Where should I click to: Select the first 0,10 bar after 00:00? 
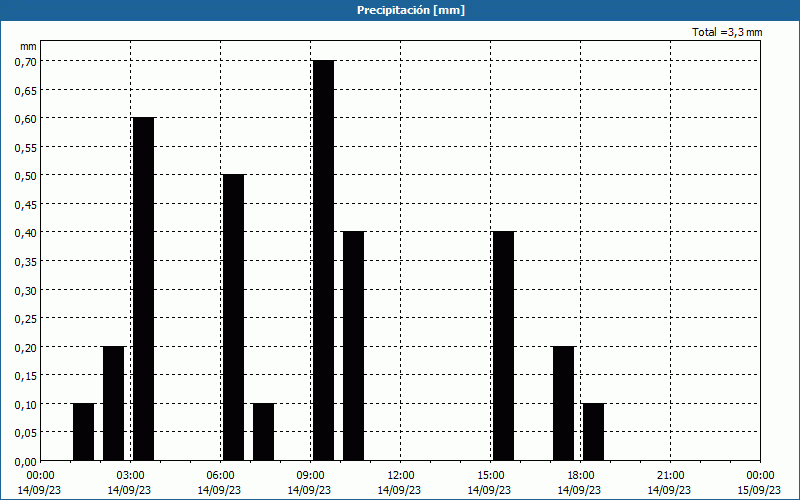tap(84, 432)
